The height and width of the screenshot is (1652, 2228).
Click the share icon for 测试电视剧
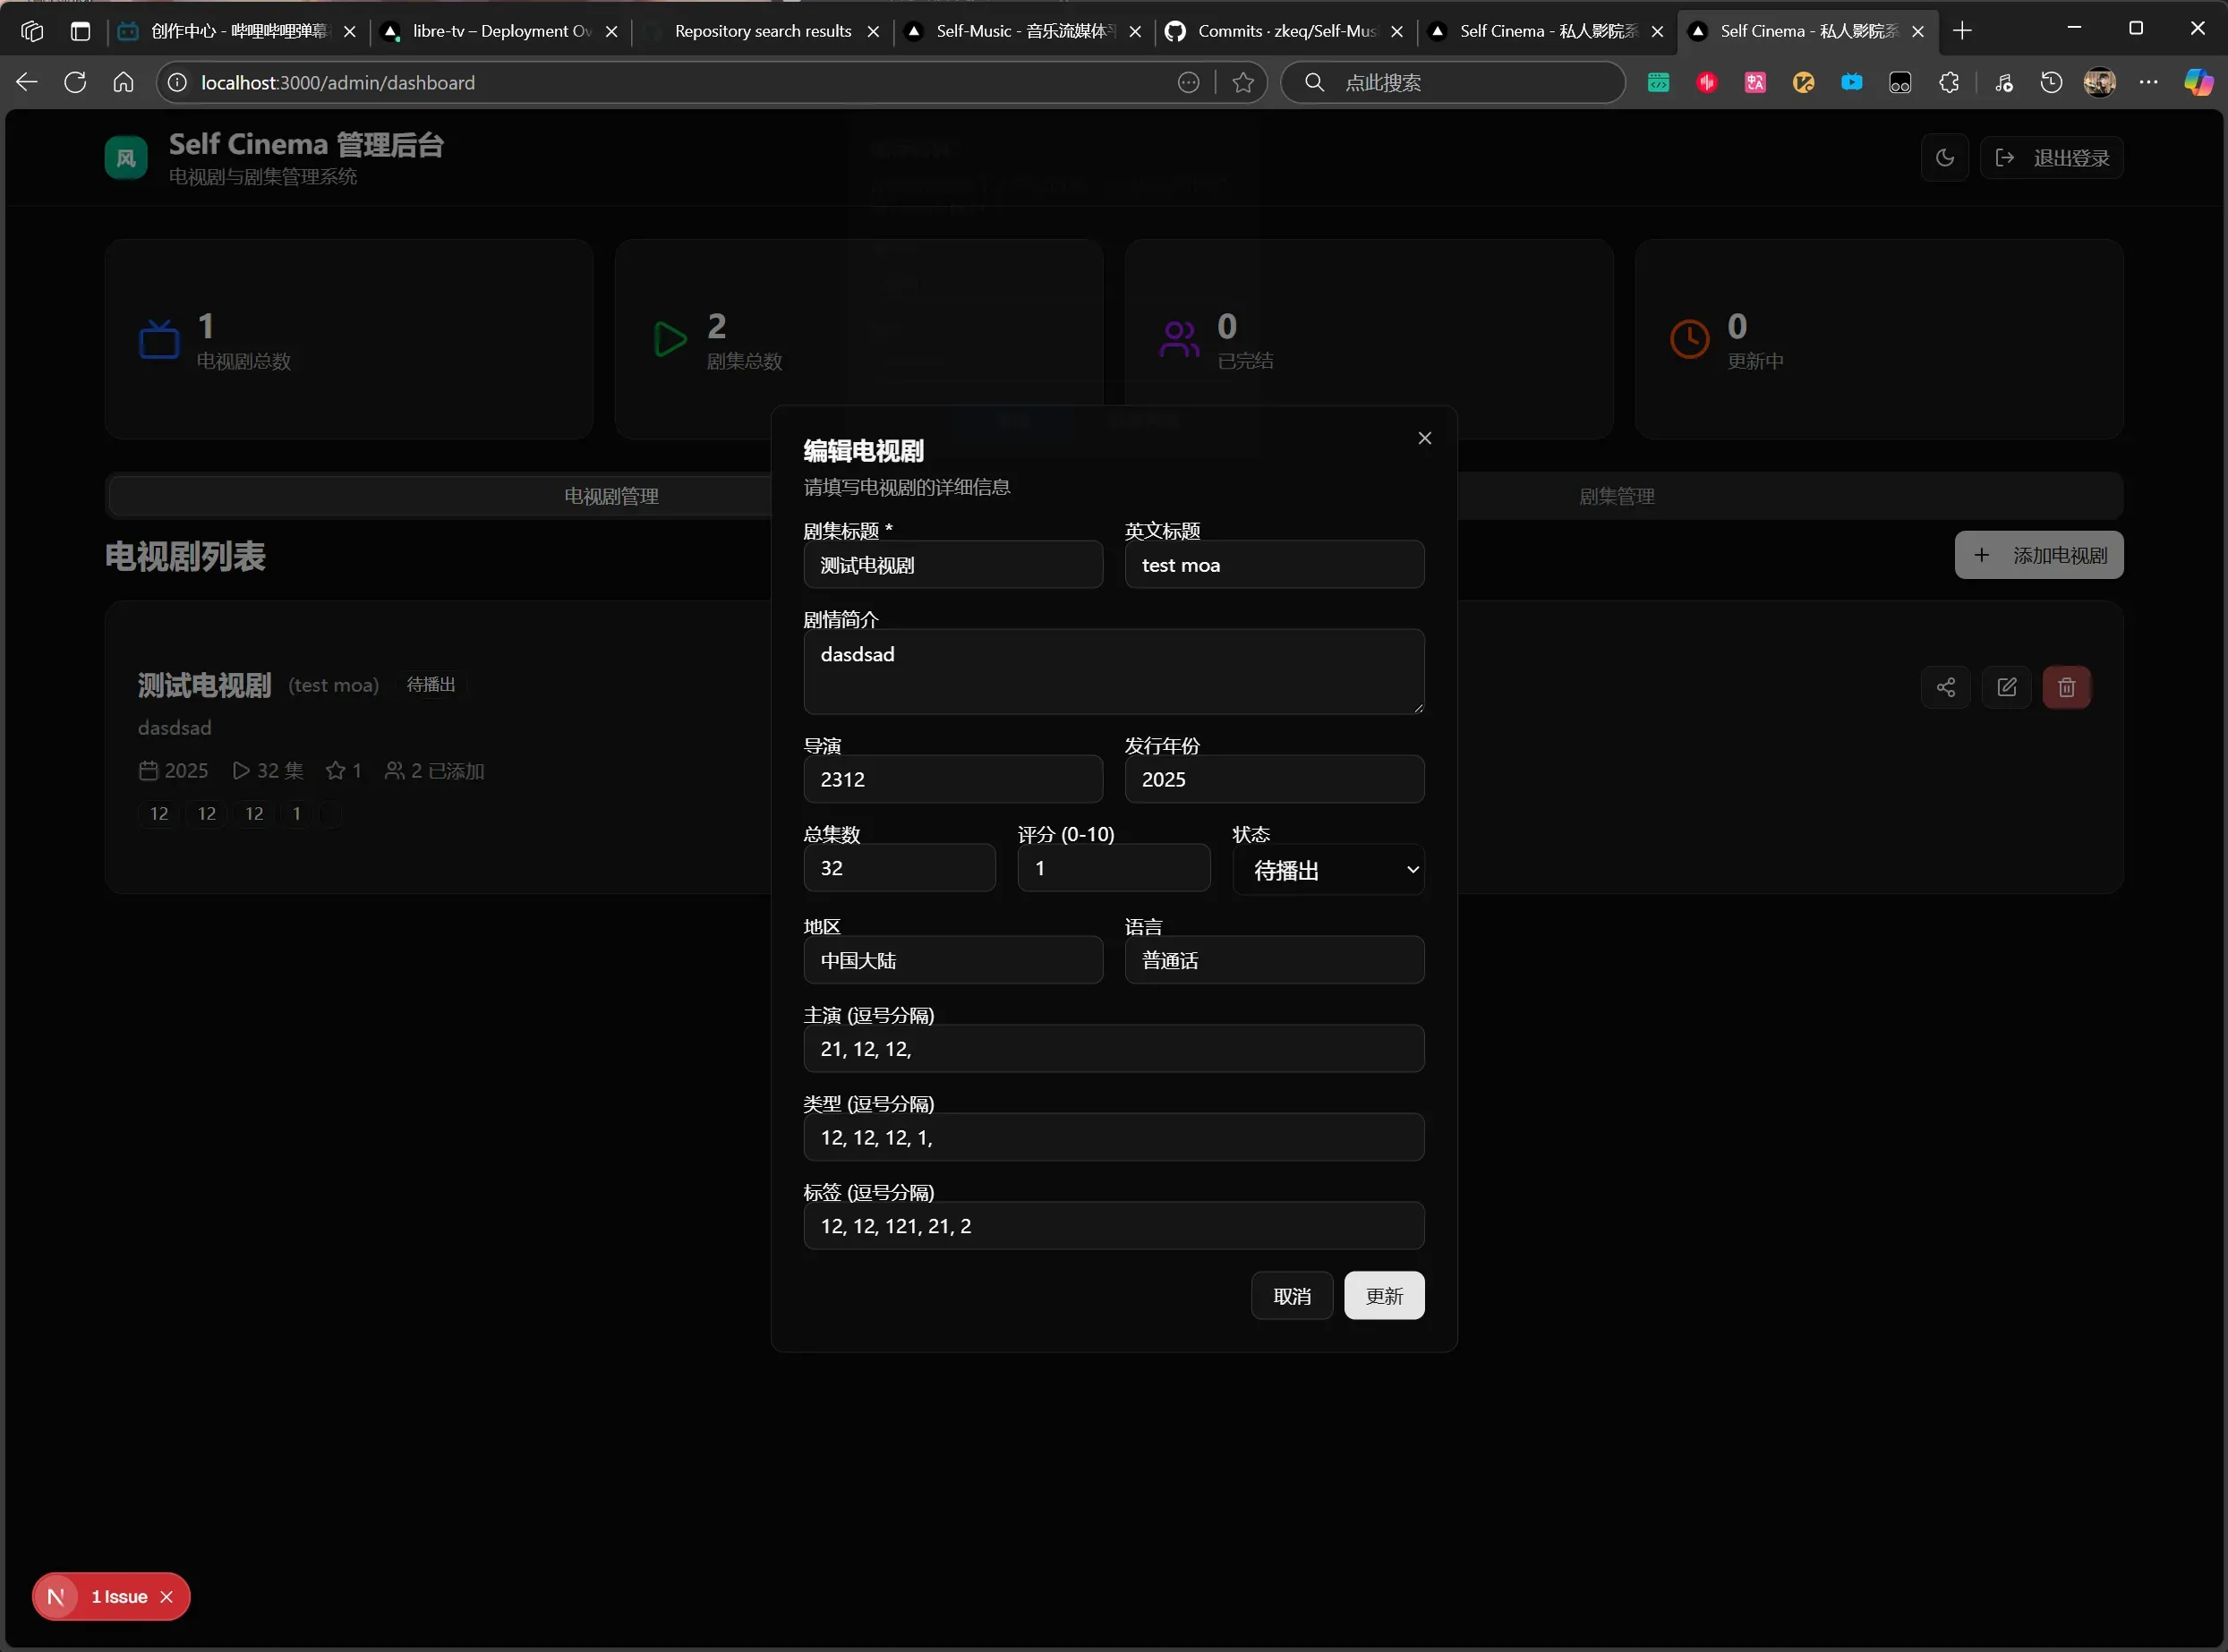click(1945, 687)
